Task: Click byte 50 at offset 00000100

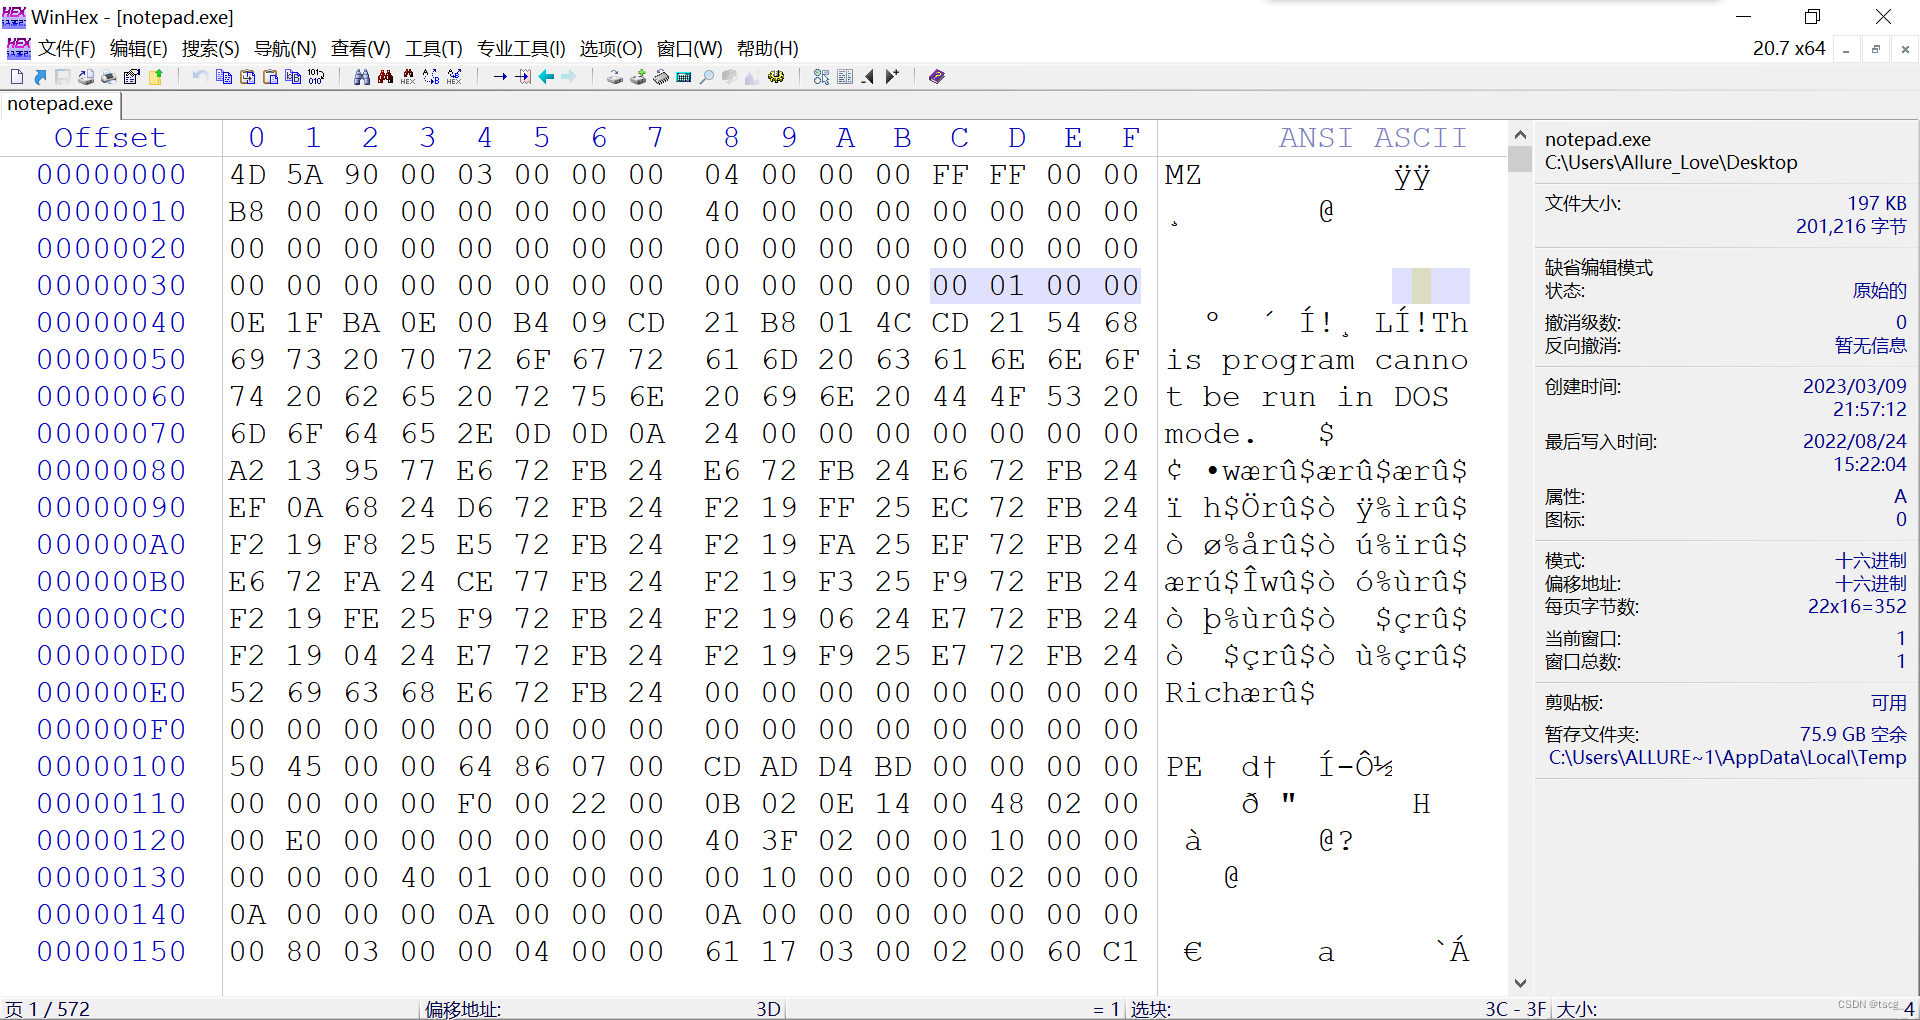Action: [x=248, y=767]
